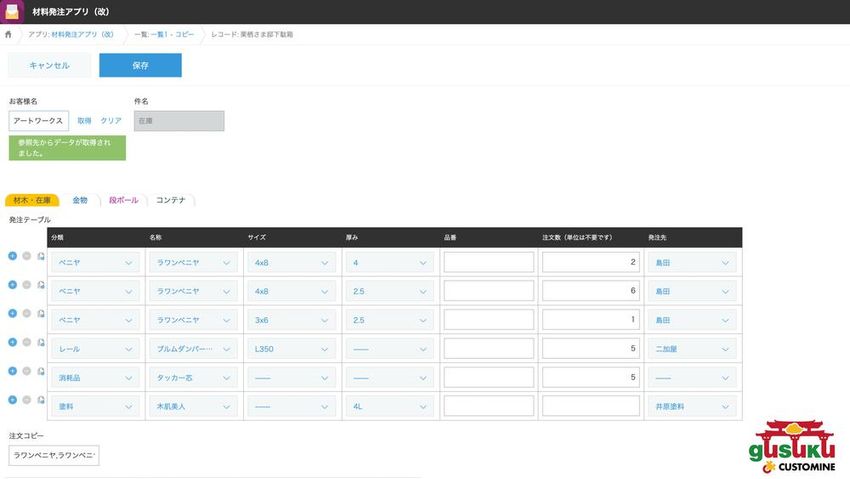Viewport: 850px width, 479px height.
Task: Open the 分類 dropdown in the first row
Action: 95,263
